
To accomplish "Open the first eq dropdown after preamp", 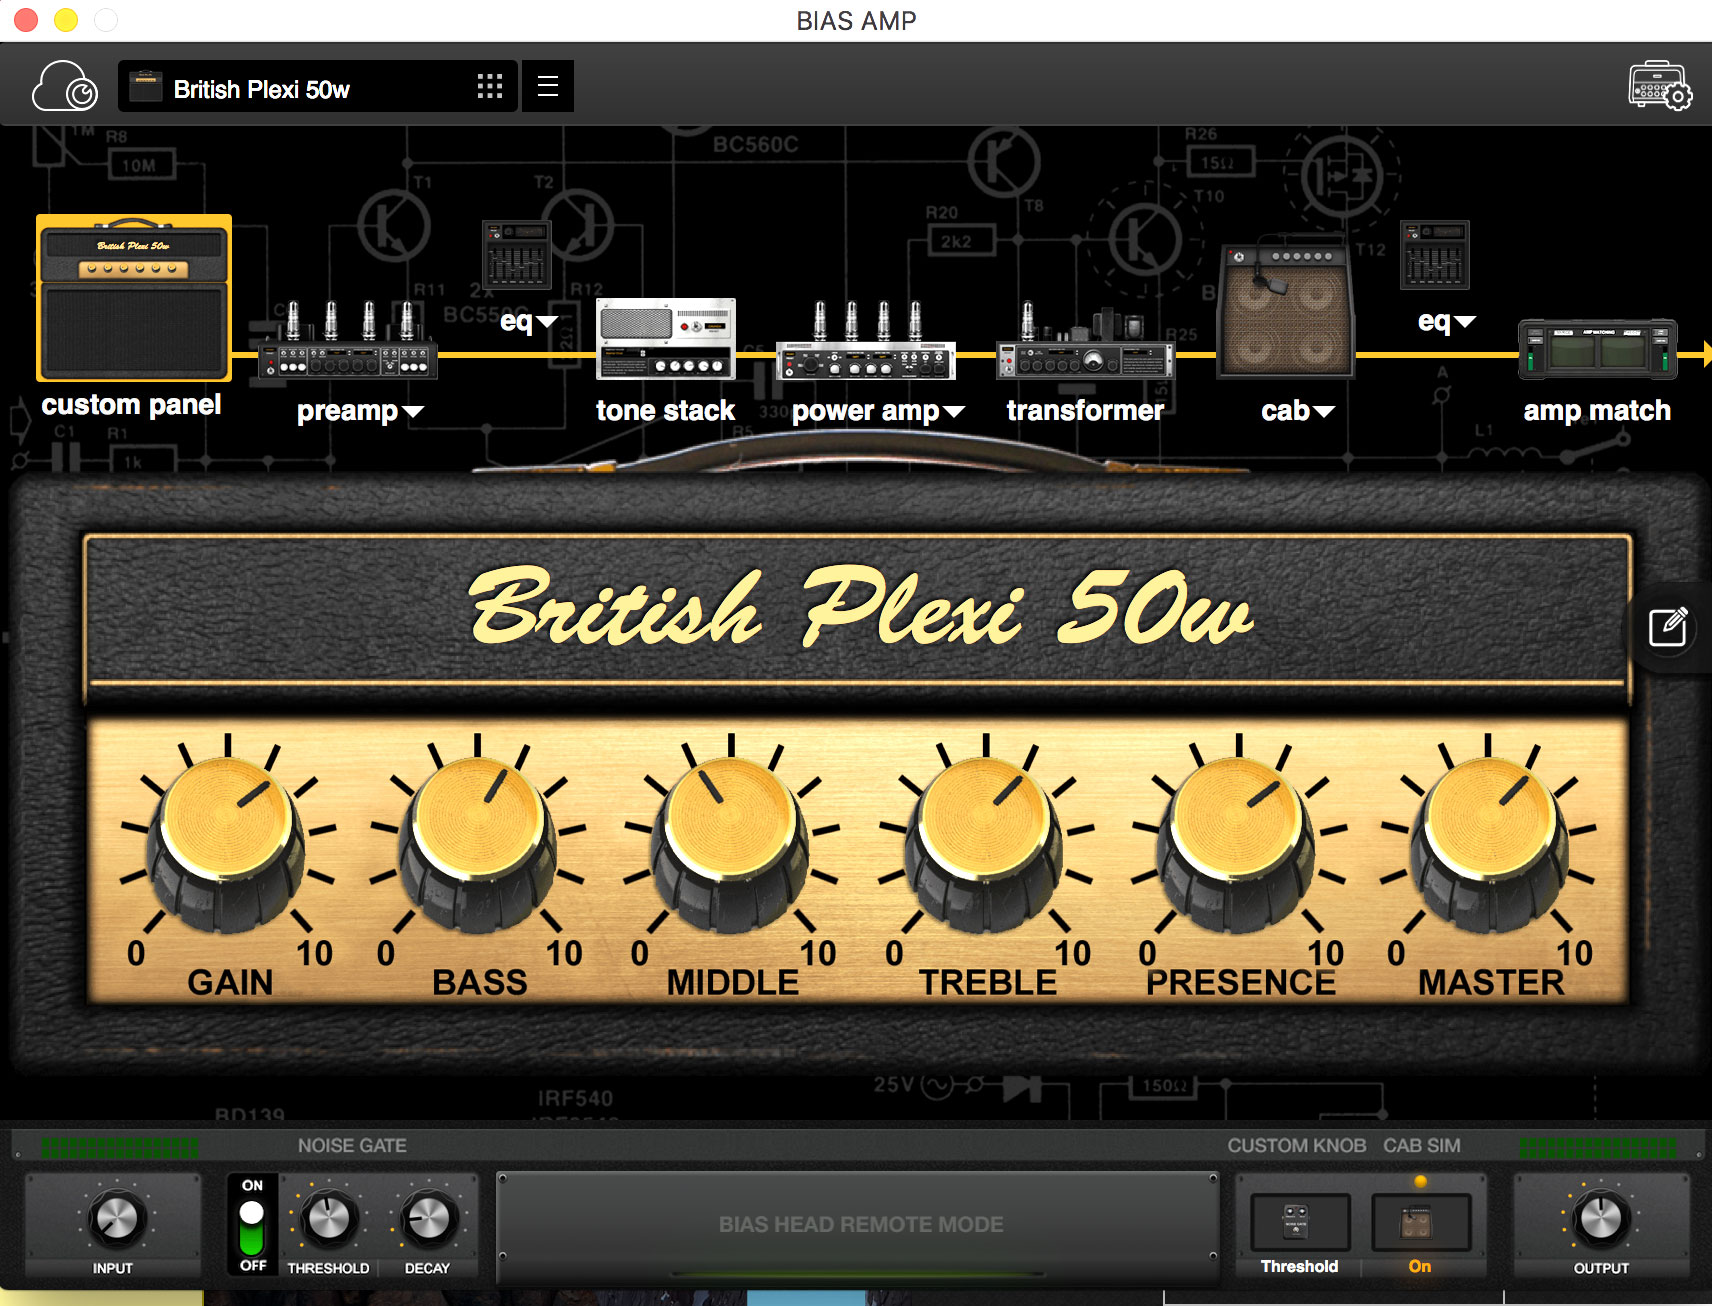I will pos(527,321).
